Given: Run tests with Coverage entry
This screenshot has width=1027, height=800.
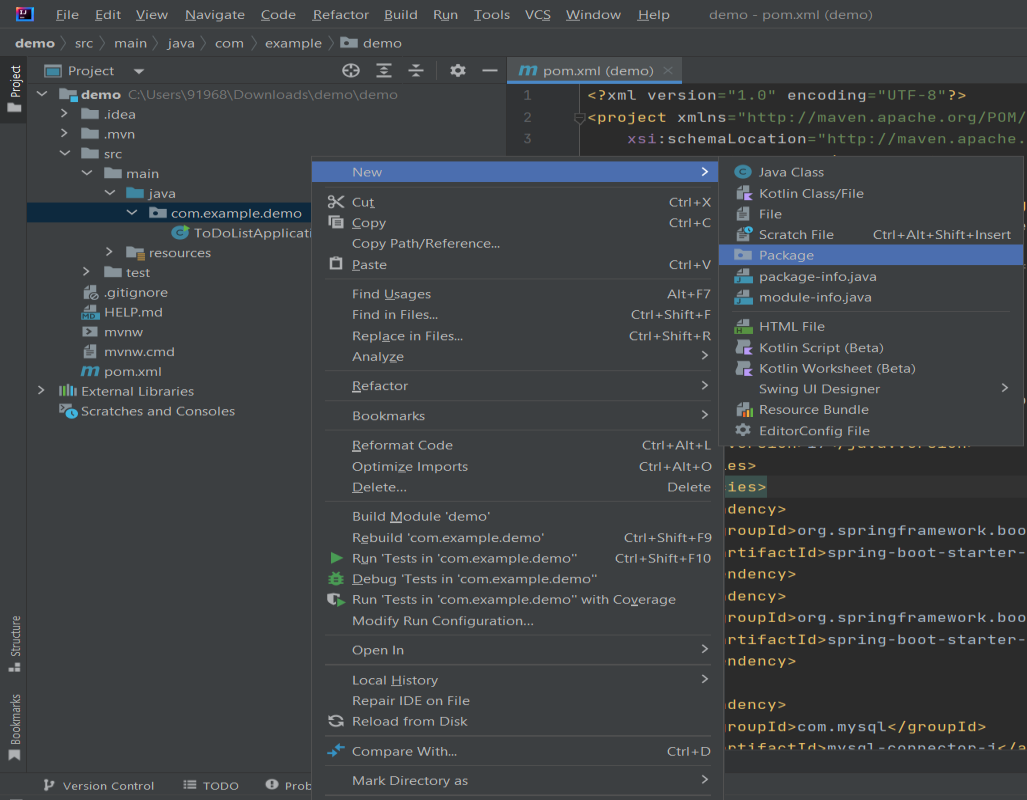Looking at the screenshot, I should pyautogui.click(x=517, y=600).
